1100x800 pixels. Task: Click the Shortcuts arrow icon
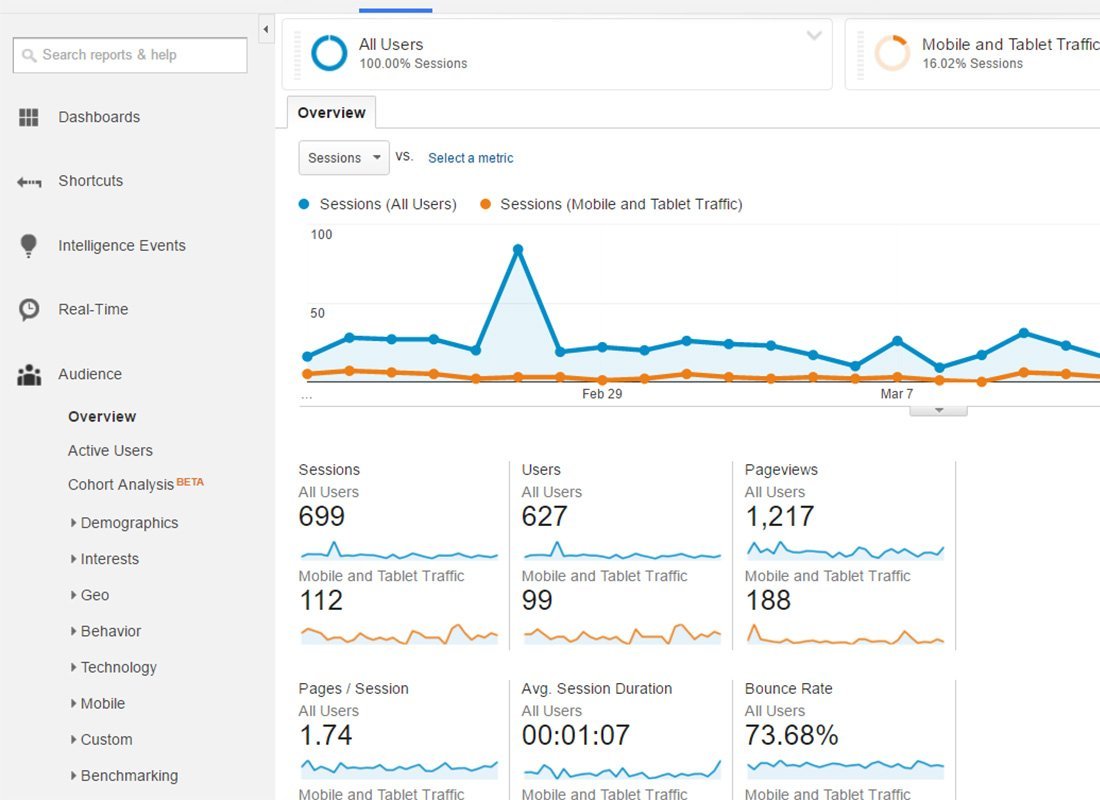coord(29,182)
